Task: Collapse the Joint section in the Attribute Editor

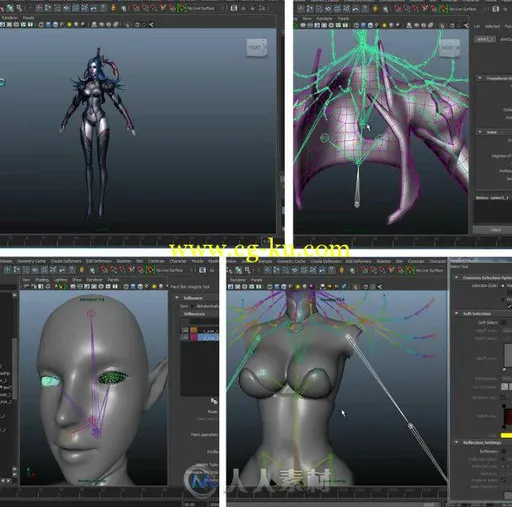Action: tap(480, 132)
